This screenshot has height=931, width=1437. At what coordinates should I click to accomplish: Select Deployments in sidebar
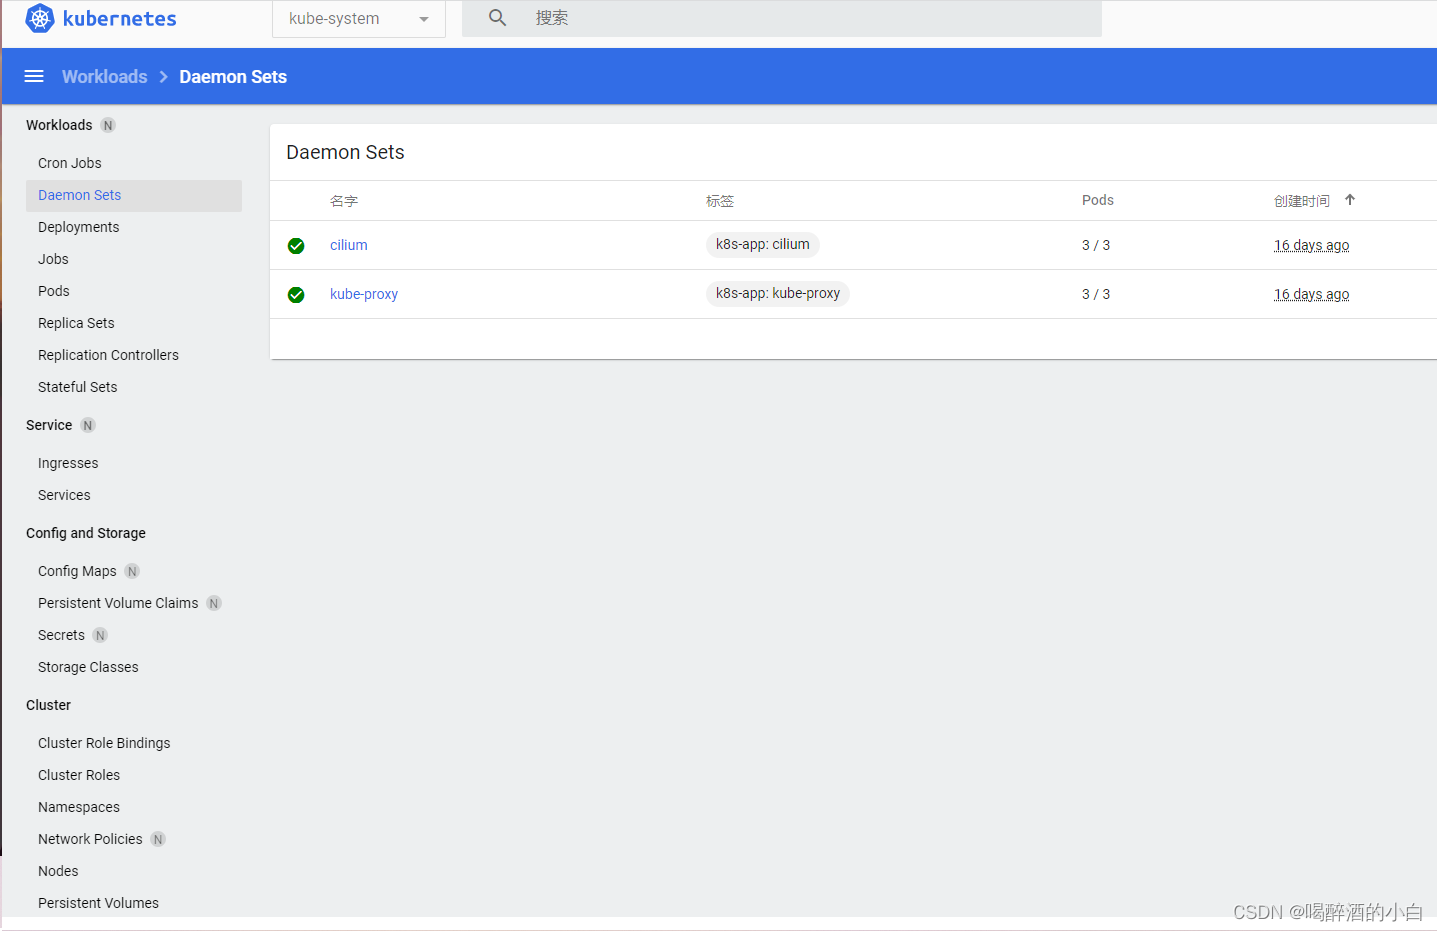pyautogui.click(x=78, y=227)
